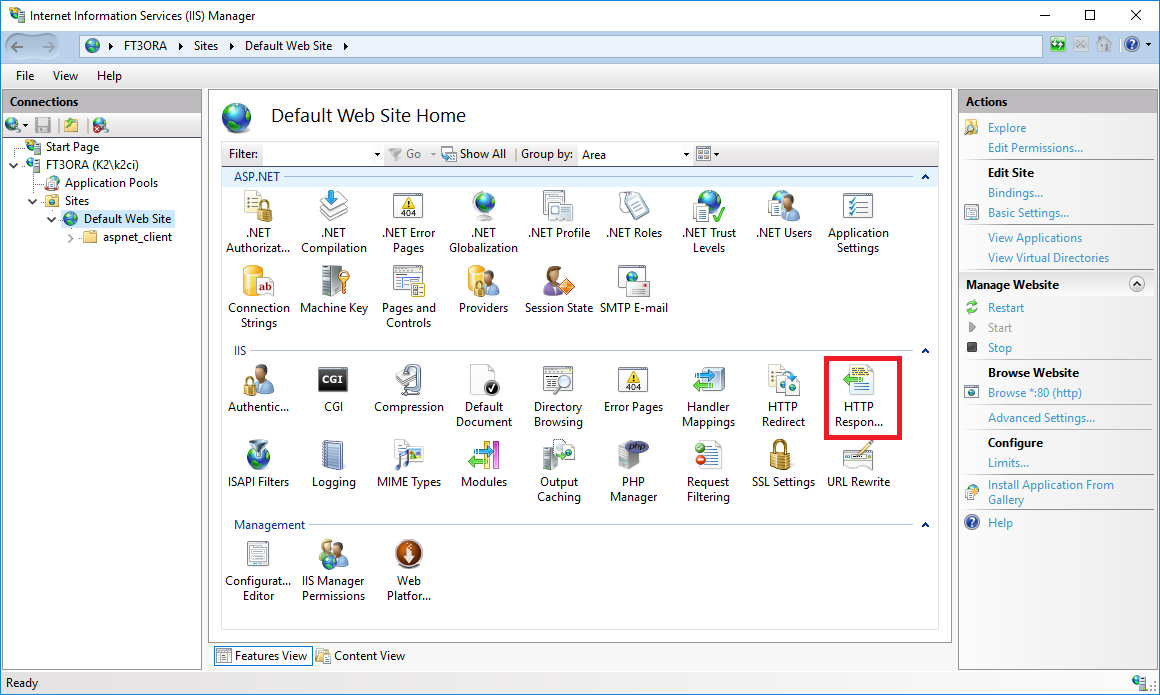Stop the website
The image size is (1160, 695).
pyautogui.click(x=999, y=348)
